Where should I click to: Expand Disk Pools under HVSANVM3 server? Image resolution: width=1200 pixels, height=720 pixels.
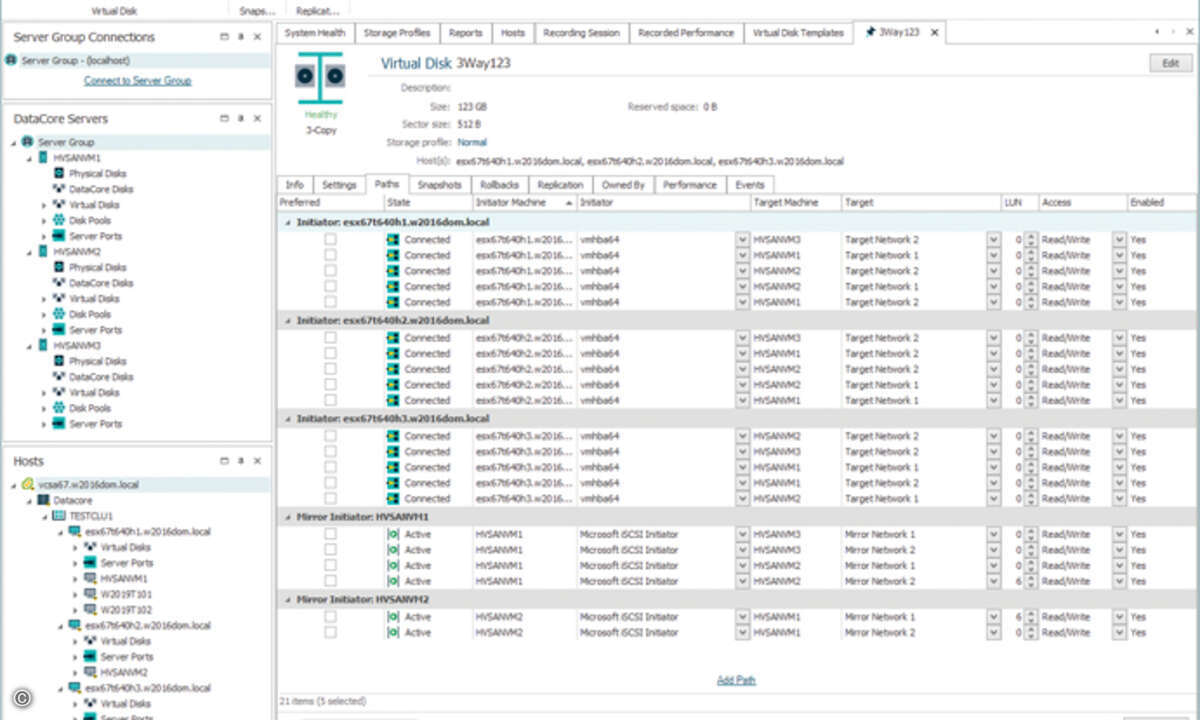tap(44, 408)
